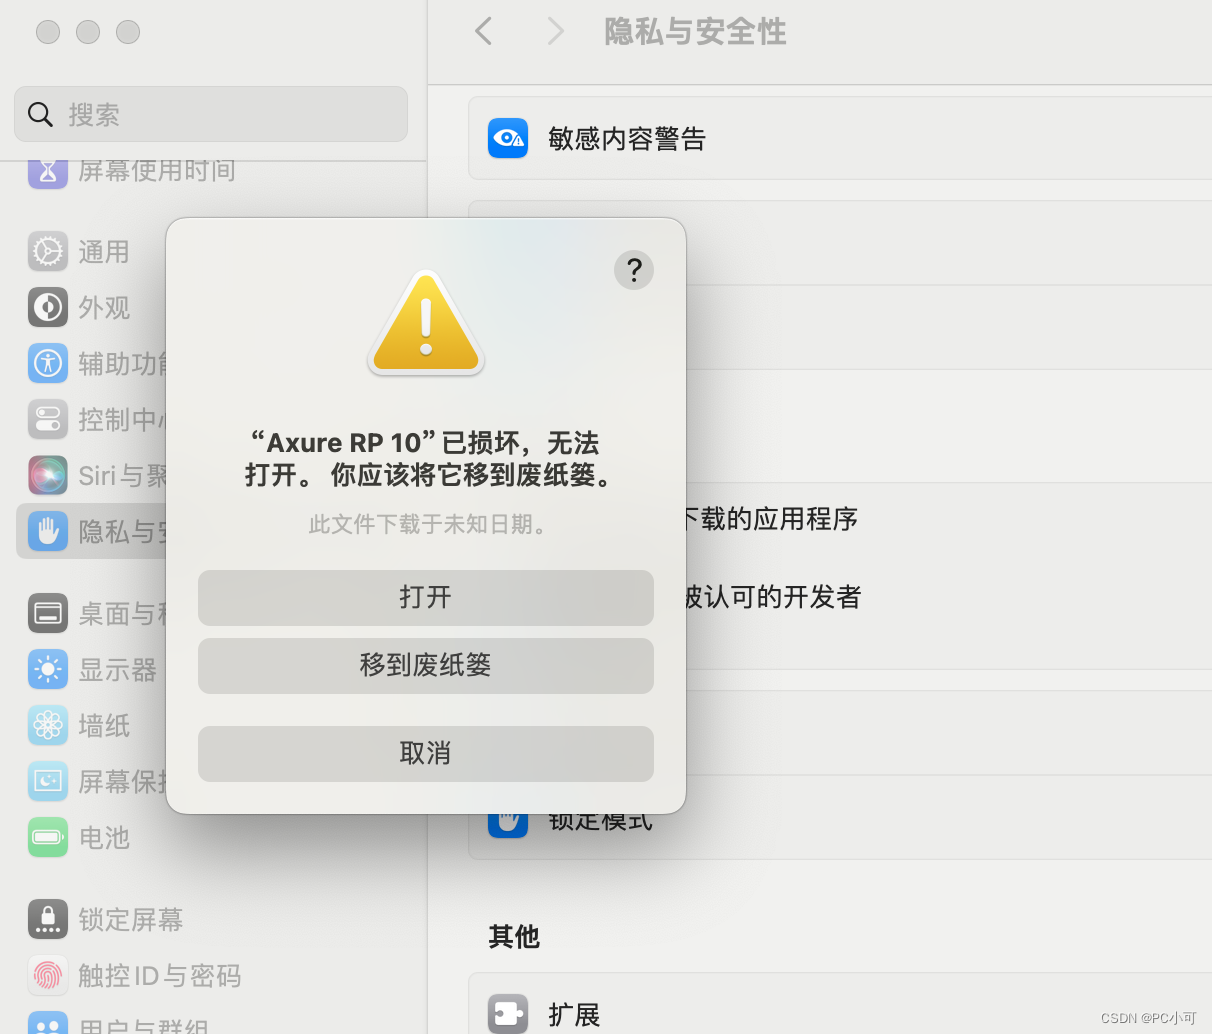Image resolution: width=1212 pixels, height=1034 pixels.
Task: Select the 外观 icon in the sidebar
Action: (48, 307)
